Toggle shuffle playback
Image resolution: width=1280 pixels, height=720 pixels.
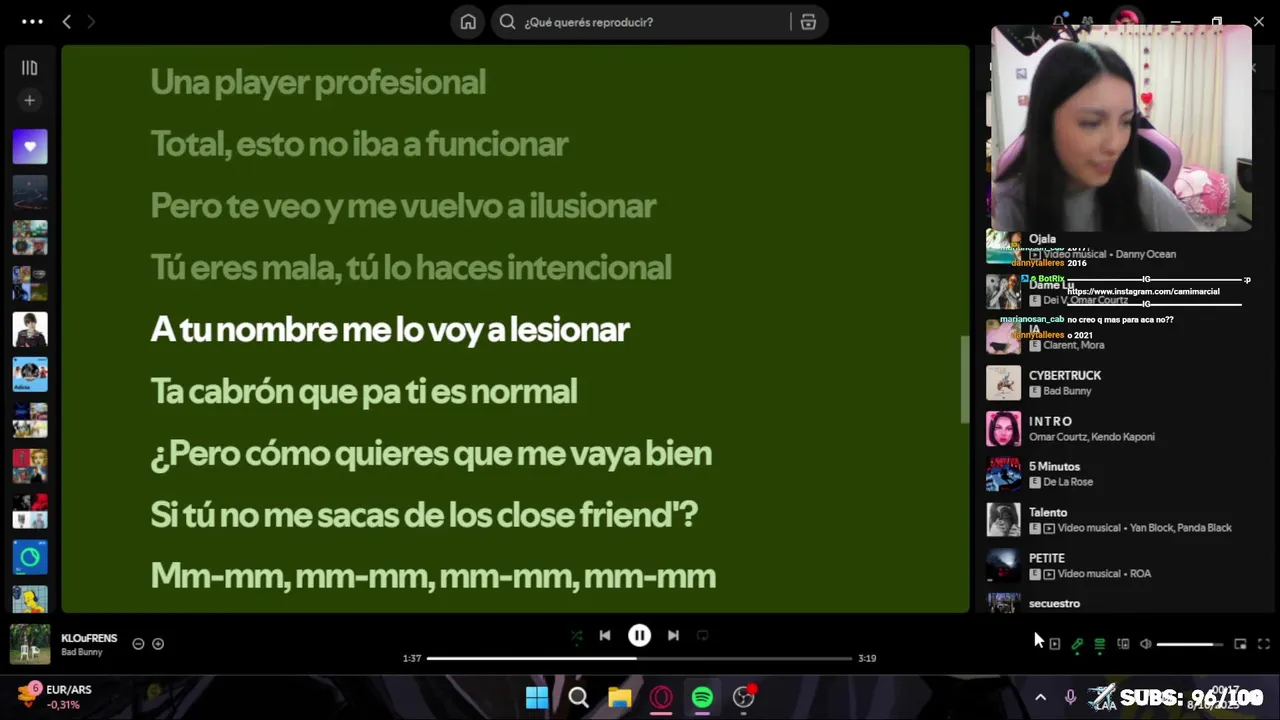576,635
